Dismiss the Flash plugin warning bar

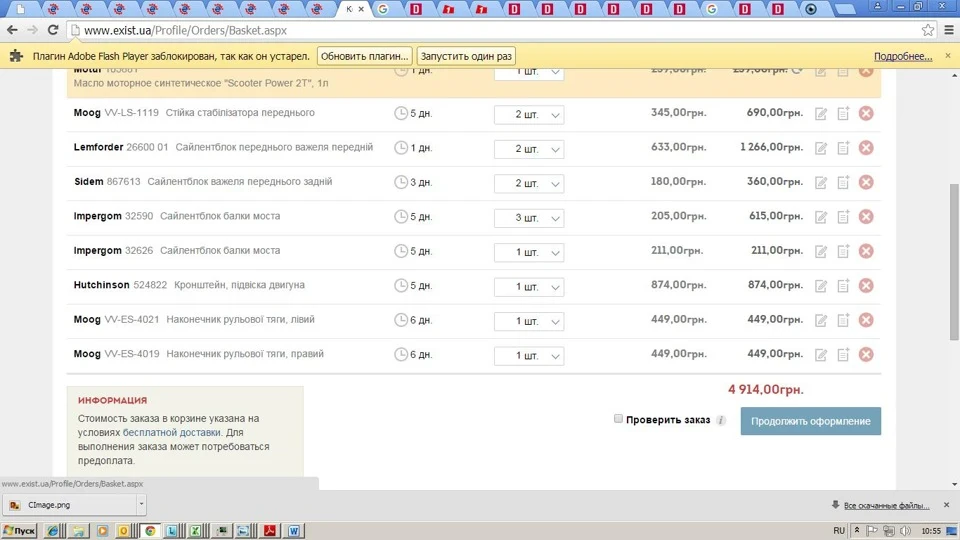948,56
